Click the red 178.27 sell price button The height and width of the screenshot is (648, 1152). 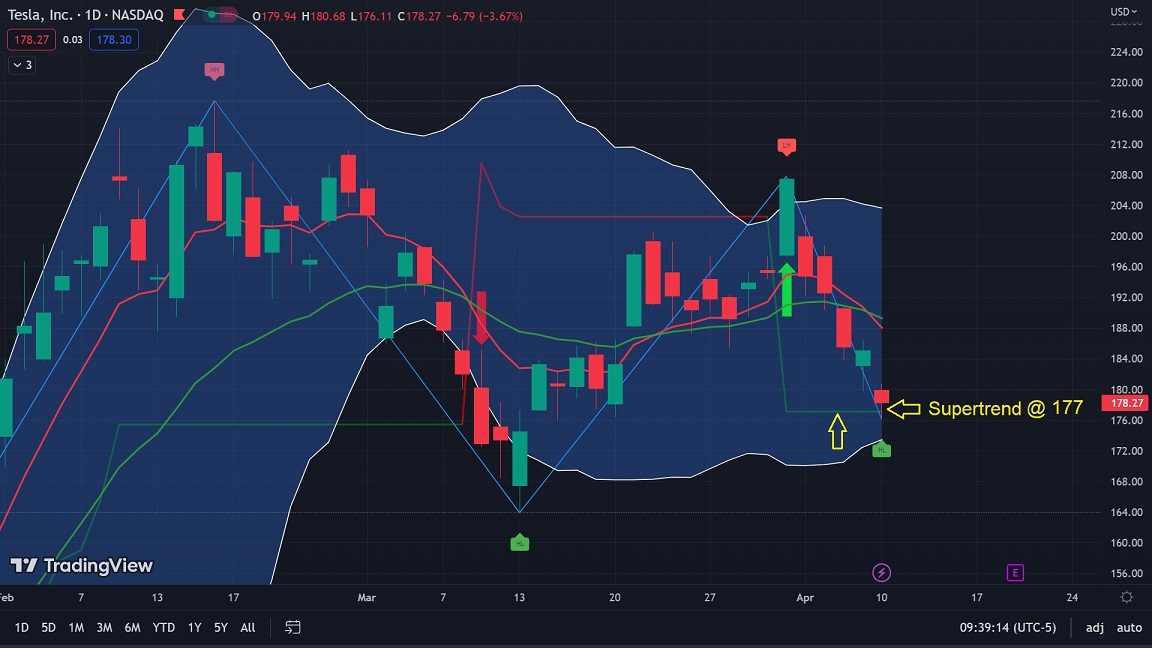pos(31,40)
